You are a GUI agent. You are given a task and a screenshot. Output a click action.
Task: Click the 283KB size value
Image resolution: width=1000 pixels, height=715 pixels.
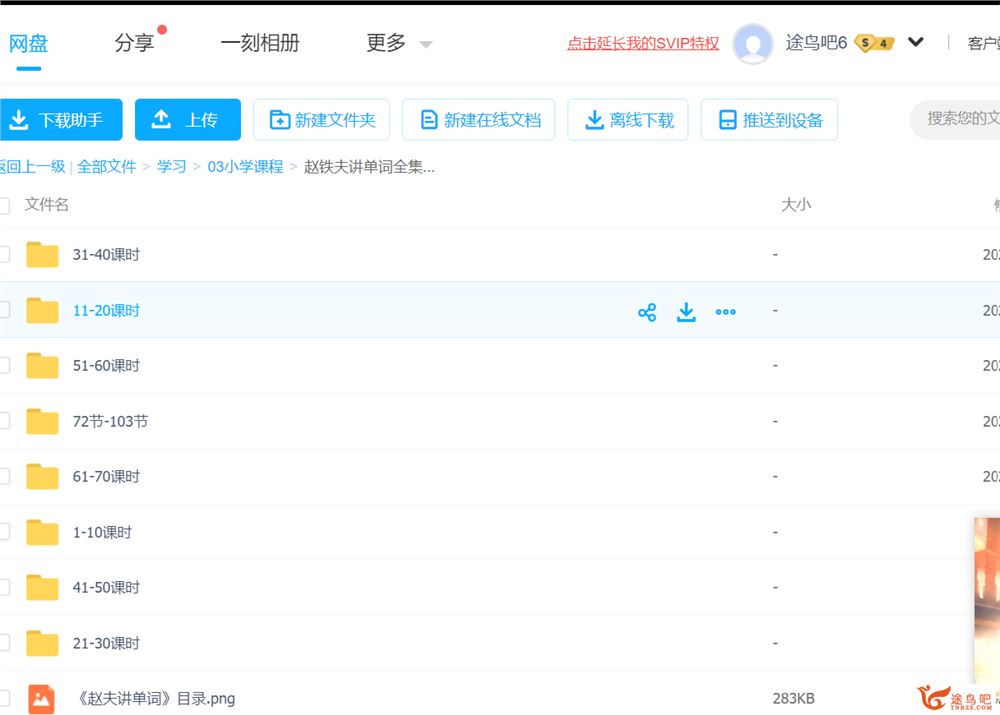click(x=793, y=699)
